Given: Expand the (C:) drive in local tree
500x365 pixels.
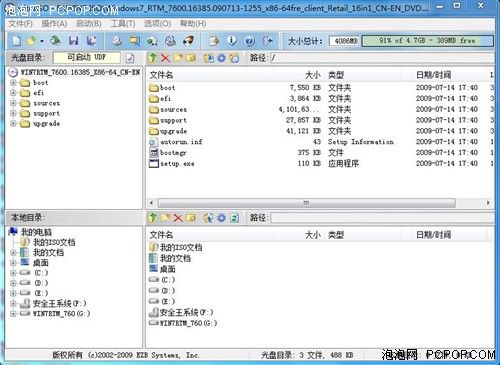Looking at the screenshot, I should pyautogui.click(x=13, y=273).
